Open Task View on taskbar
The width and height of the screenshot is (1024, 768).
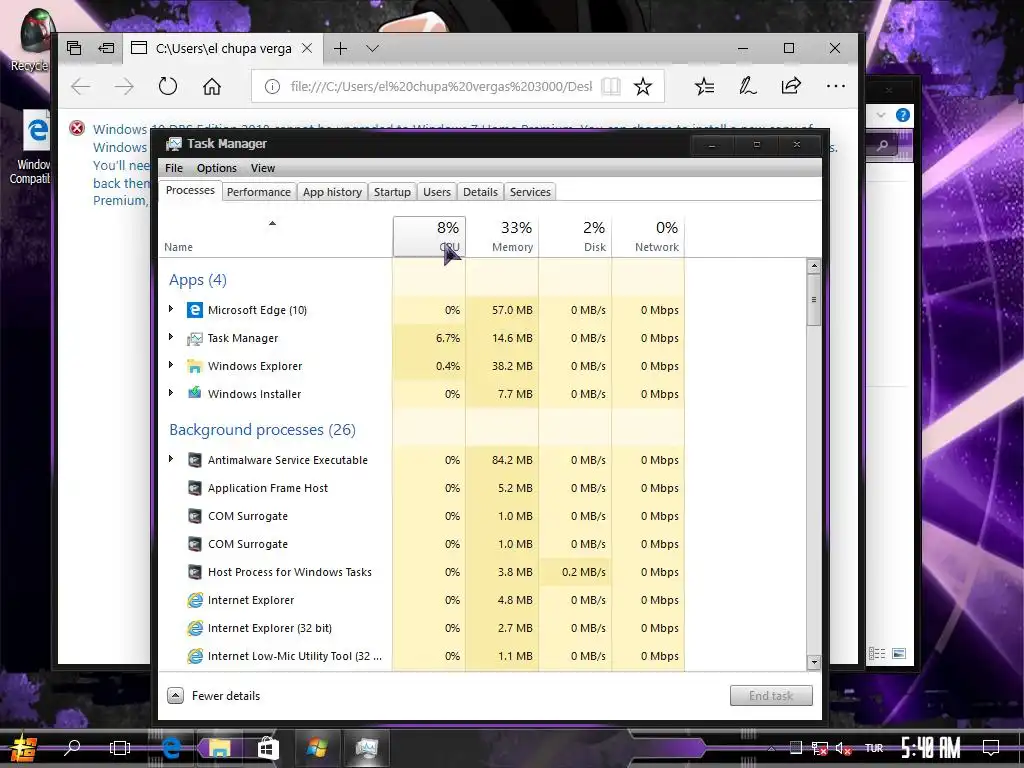tap(120, 748)
